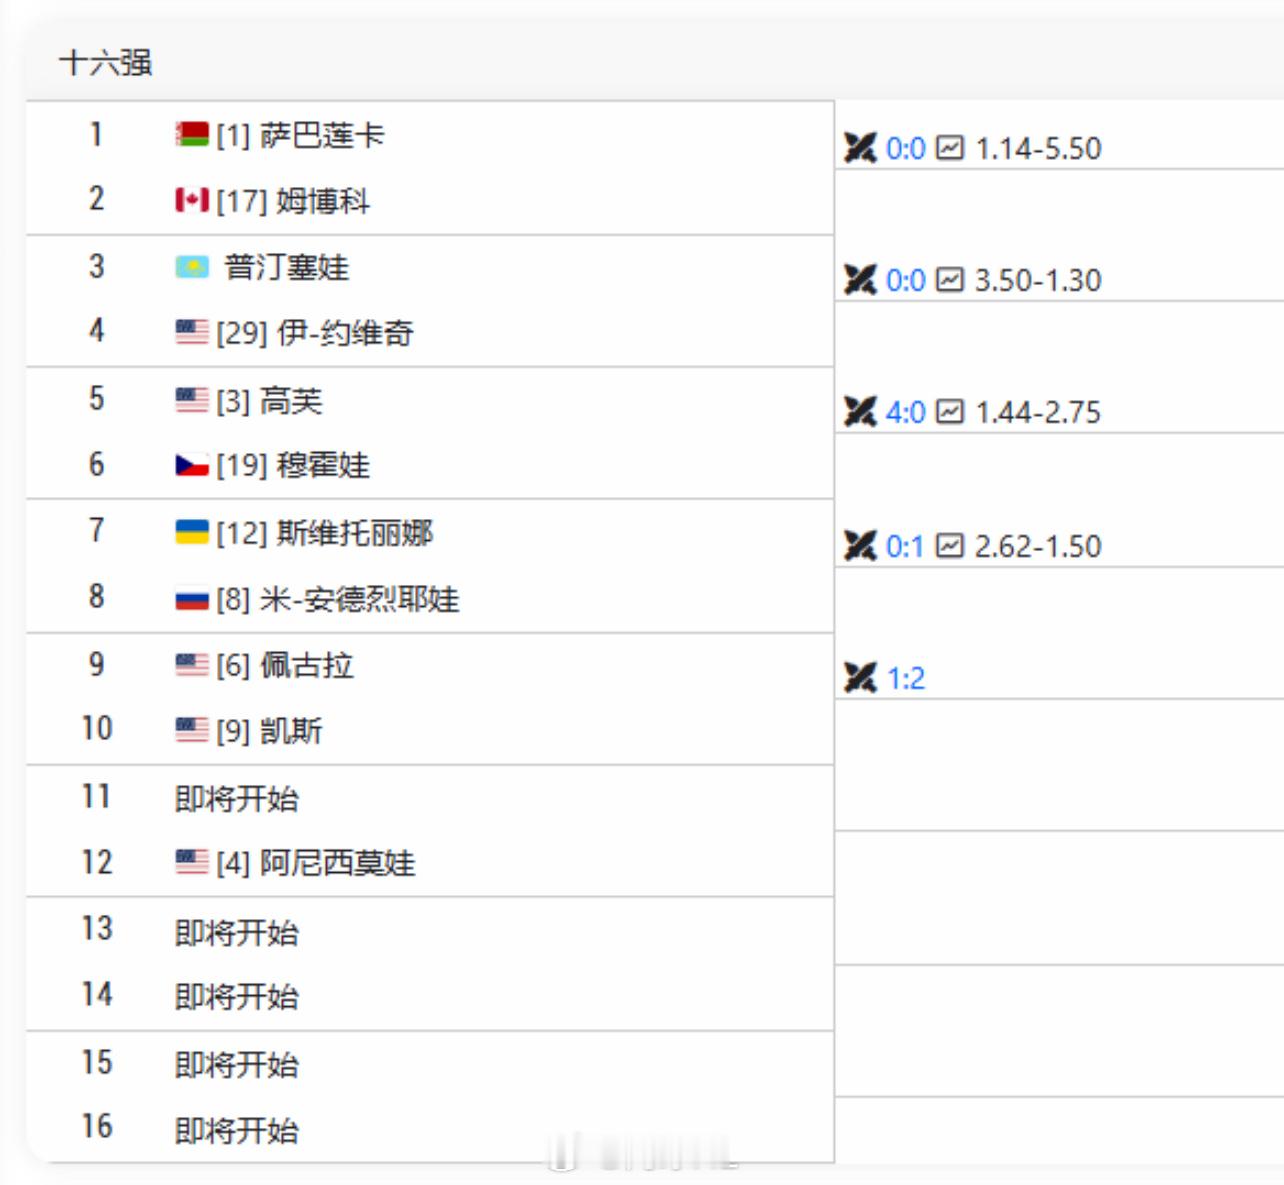
Task: Click the Kazakhstan flag beside 普汀塞娃
Action: click(192, 267)
